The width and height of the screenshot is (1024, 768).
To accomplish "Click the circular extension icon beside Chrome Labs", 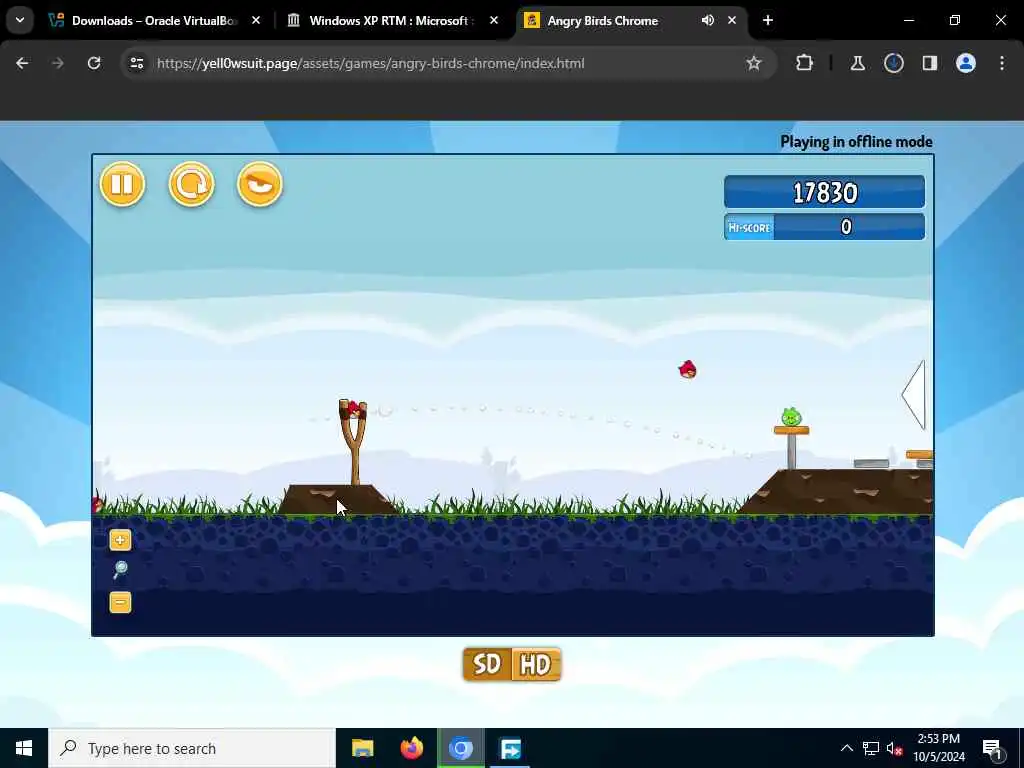I will 893,63.
